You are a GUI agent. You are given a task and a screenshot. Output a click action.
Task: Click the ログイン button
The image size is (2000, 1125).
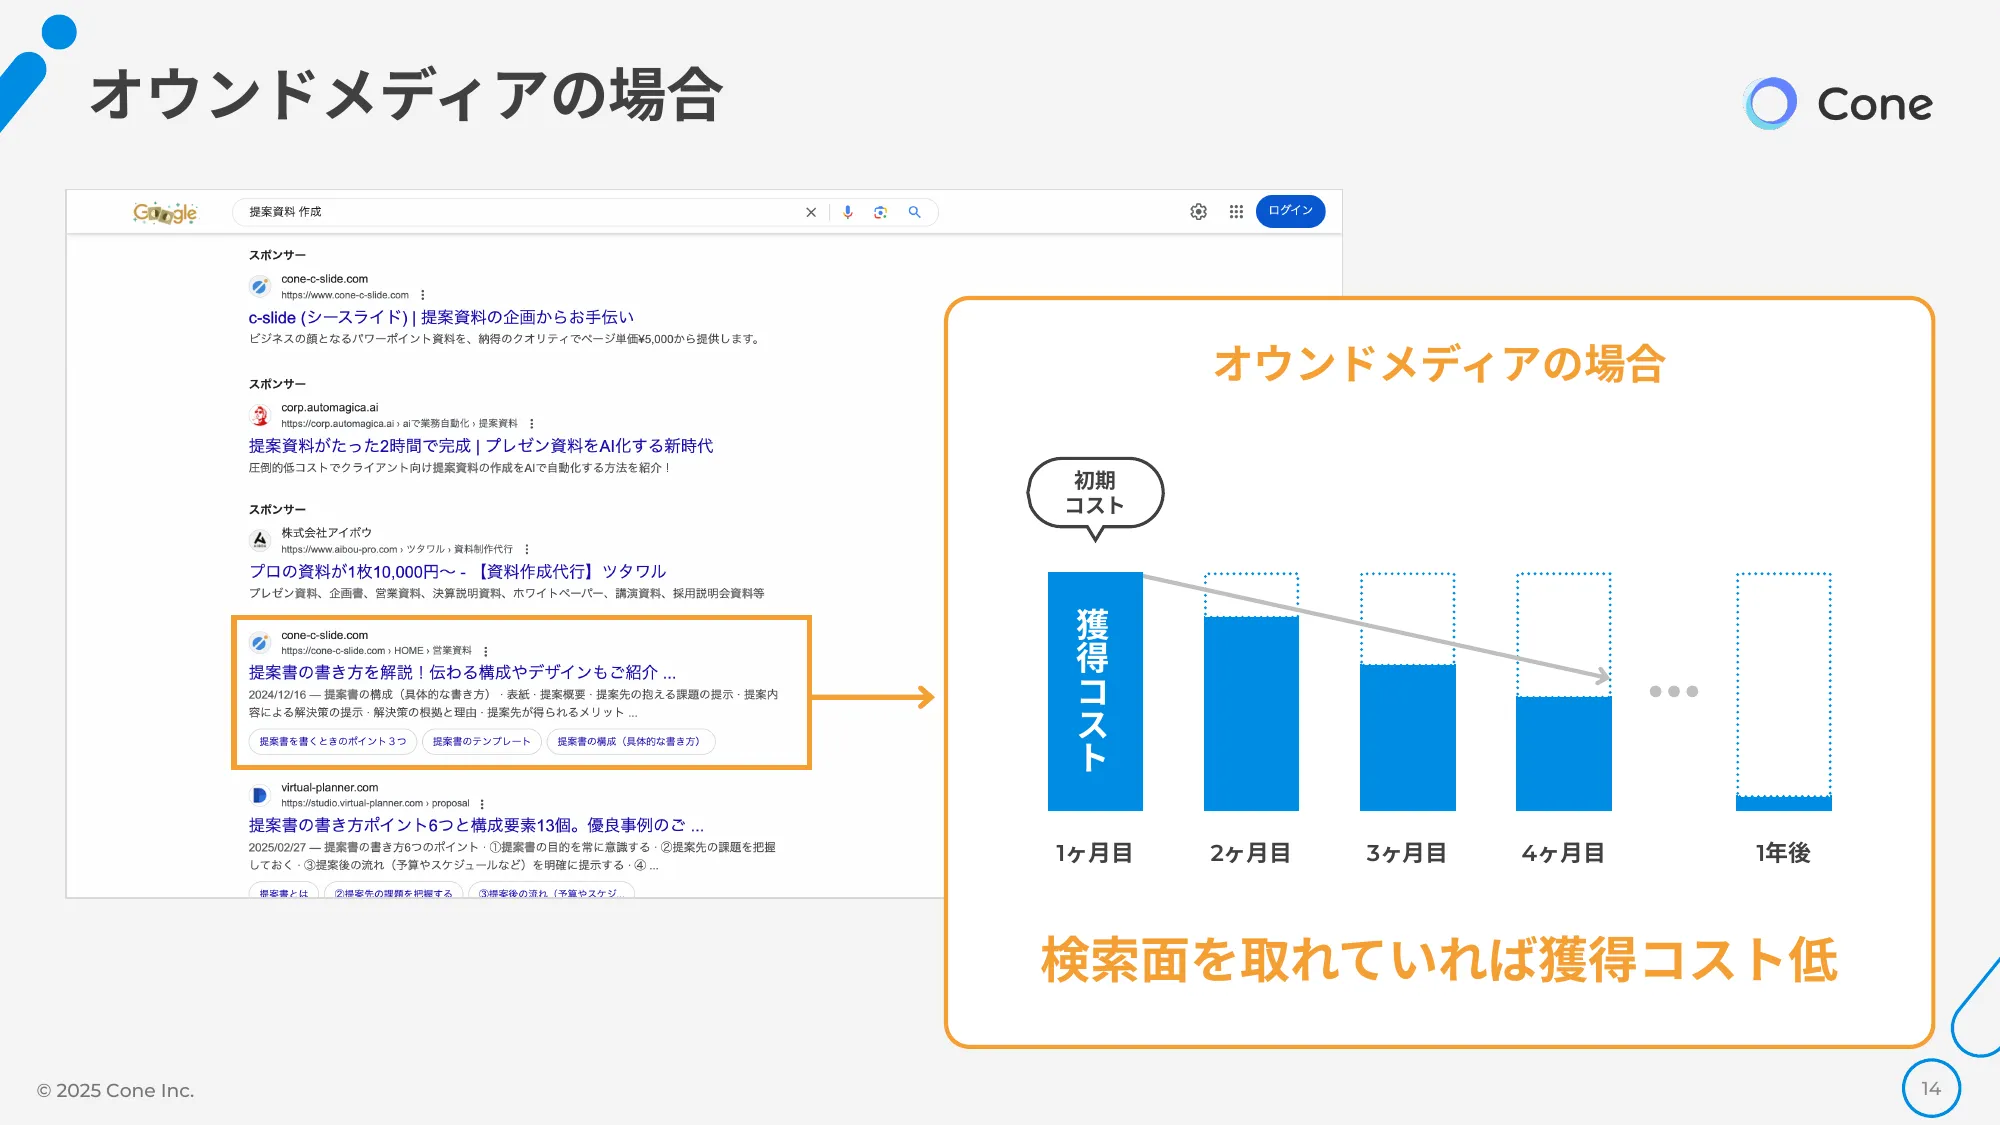(1291, 212)
